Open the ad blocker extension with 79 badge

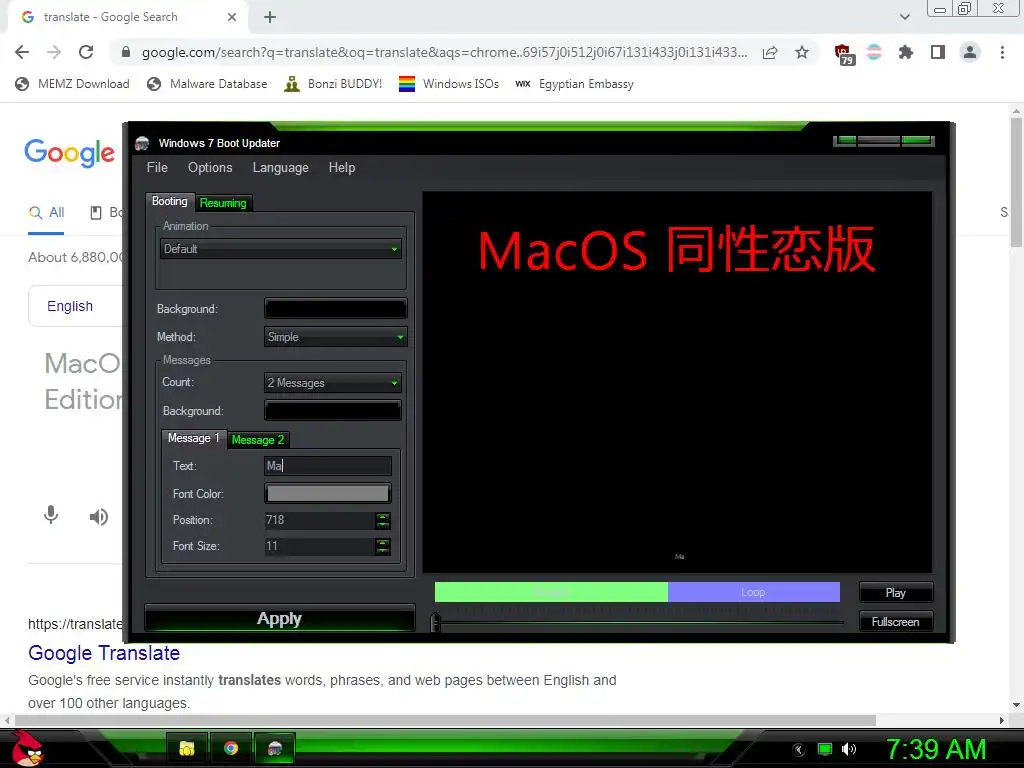point(843,54)
